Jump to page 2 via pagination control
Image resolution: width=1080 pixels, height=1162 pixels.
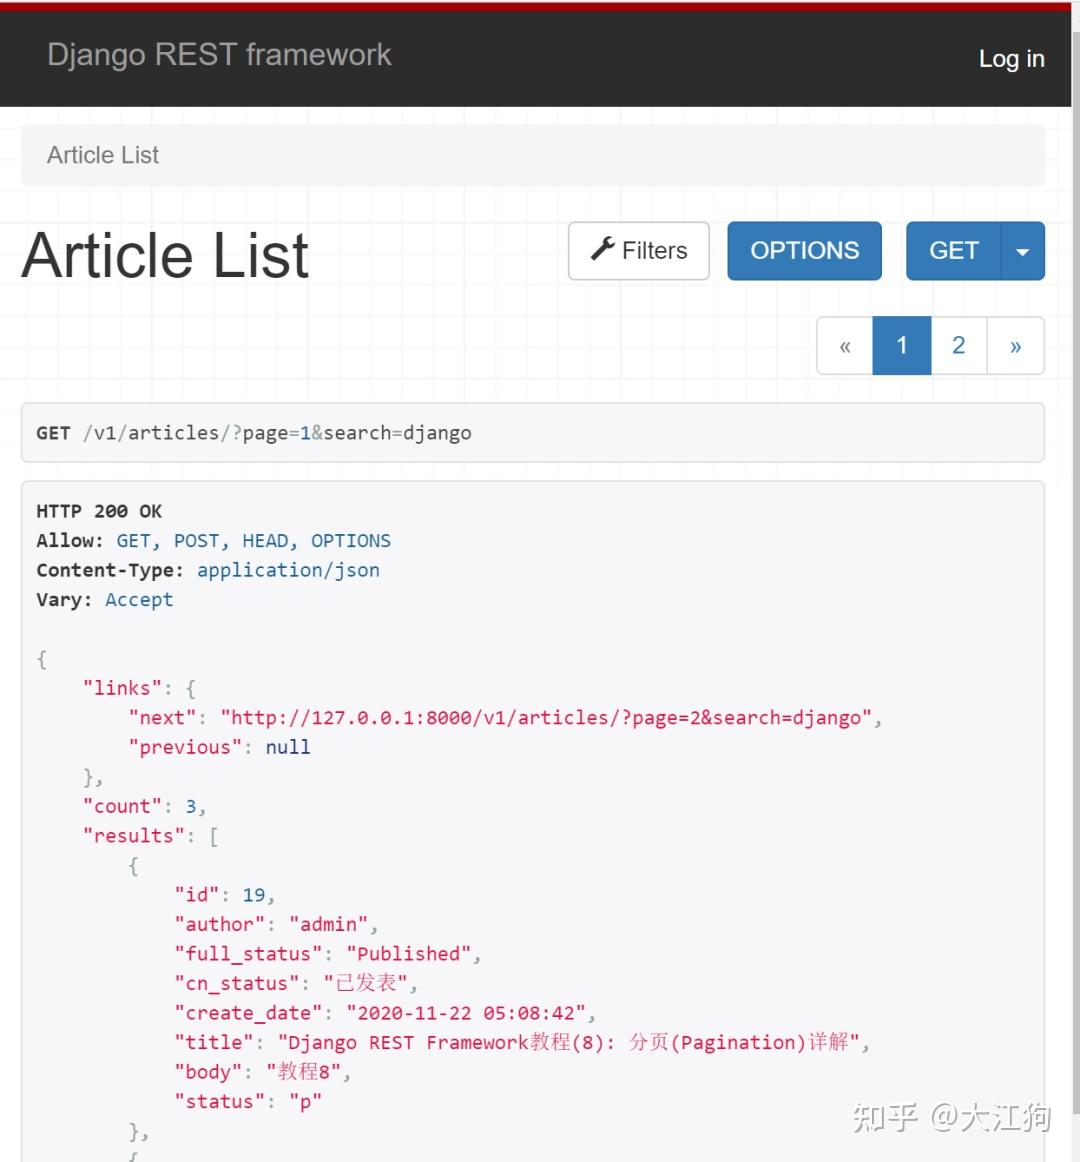click(x=958, y=345)
